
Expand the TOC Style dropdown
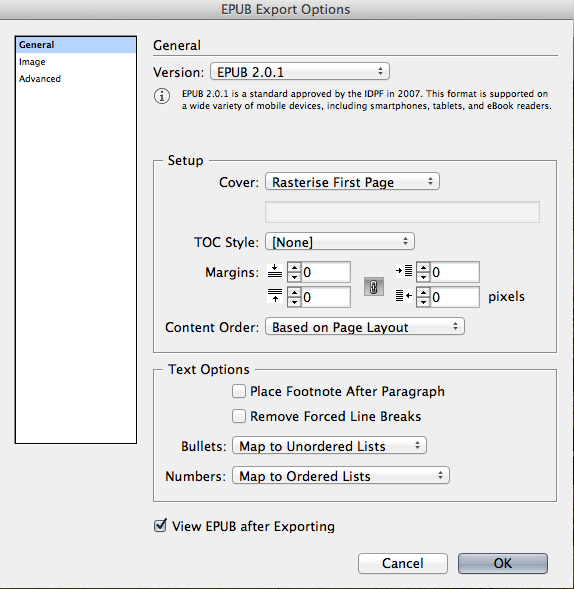click(340, 242)
